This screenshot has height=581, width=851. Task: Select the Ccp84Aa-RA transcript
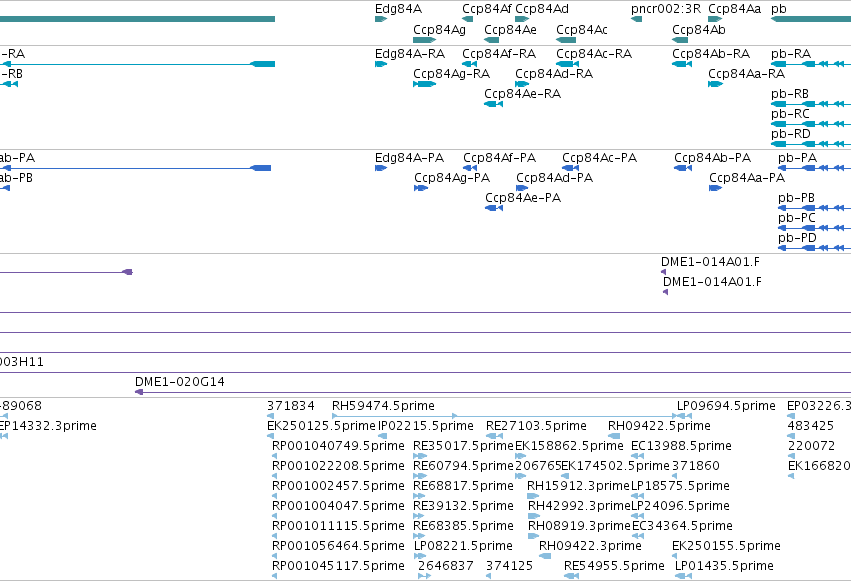(715, 84)
